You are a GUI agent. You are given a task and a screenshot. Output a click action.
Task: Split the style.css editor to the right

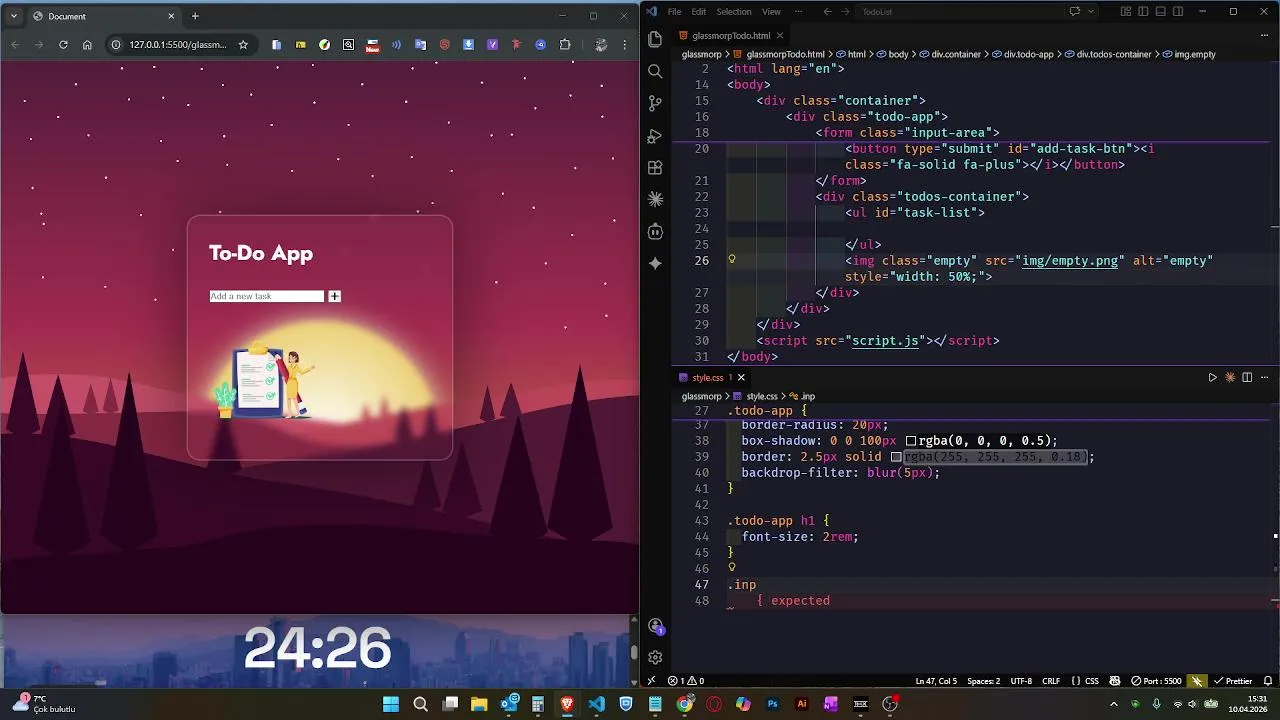(x=1247, y=378)
